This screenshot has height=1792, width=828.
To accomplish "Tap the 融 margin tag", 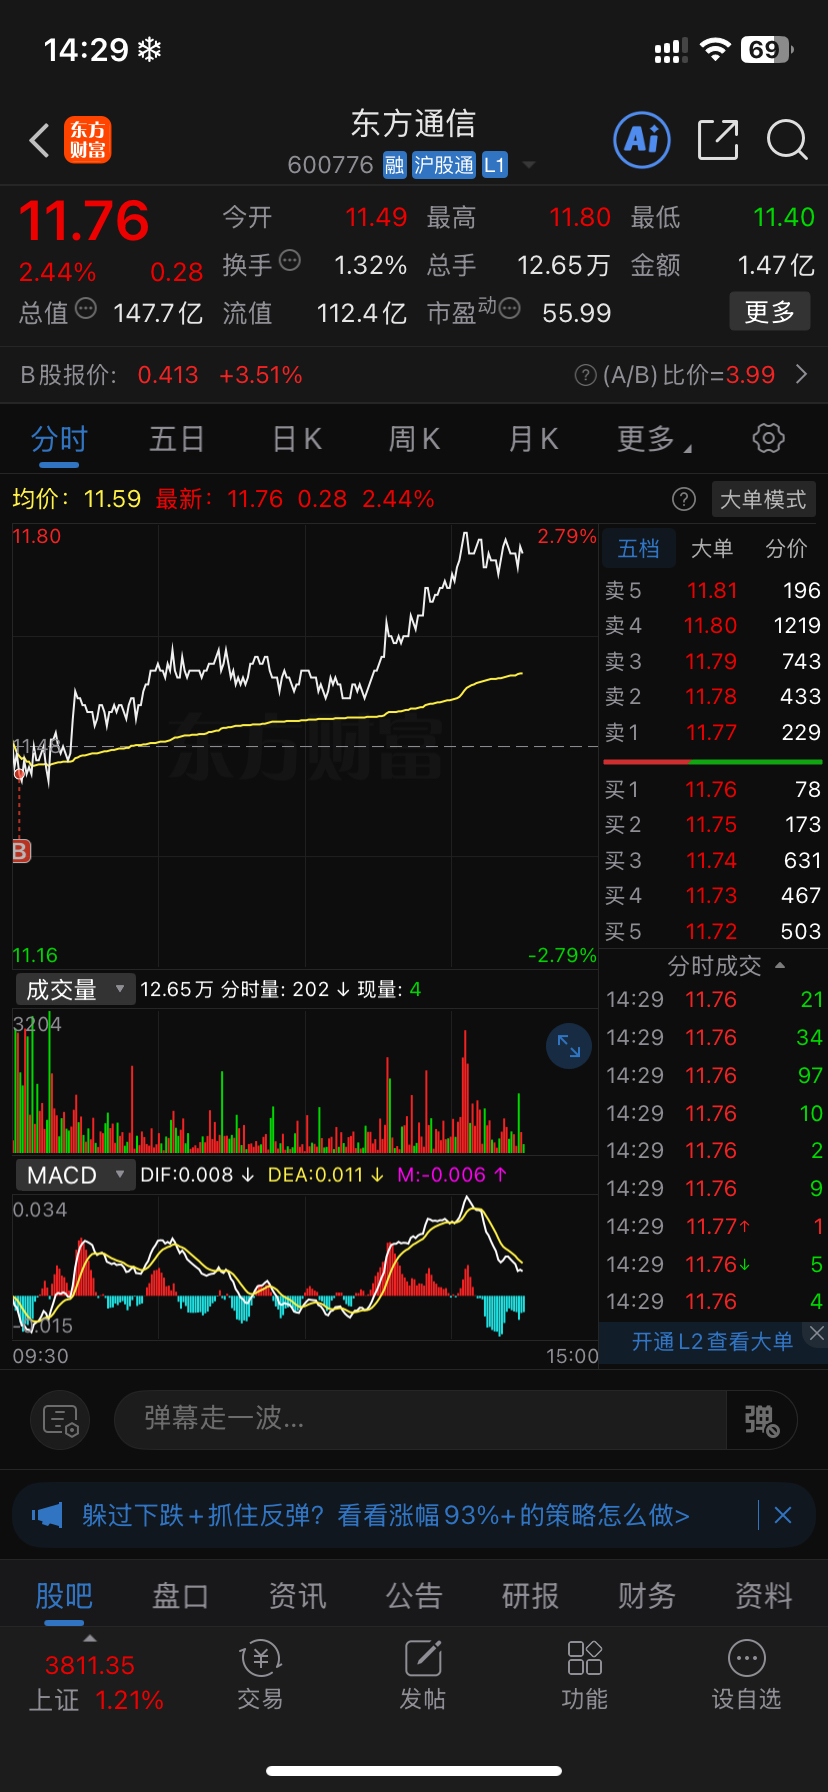I will tap(395, 165).
